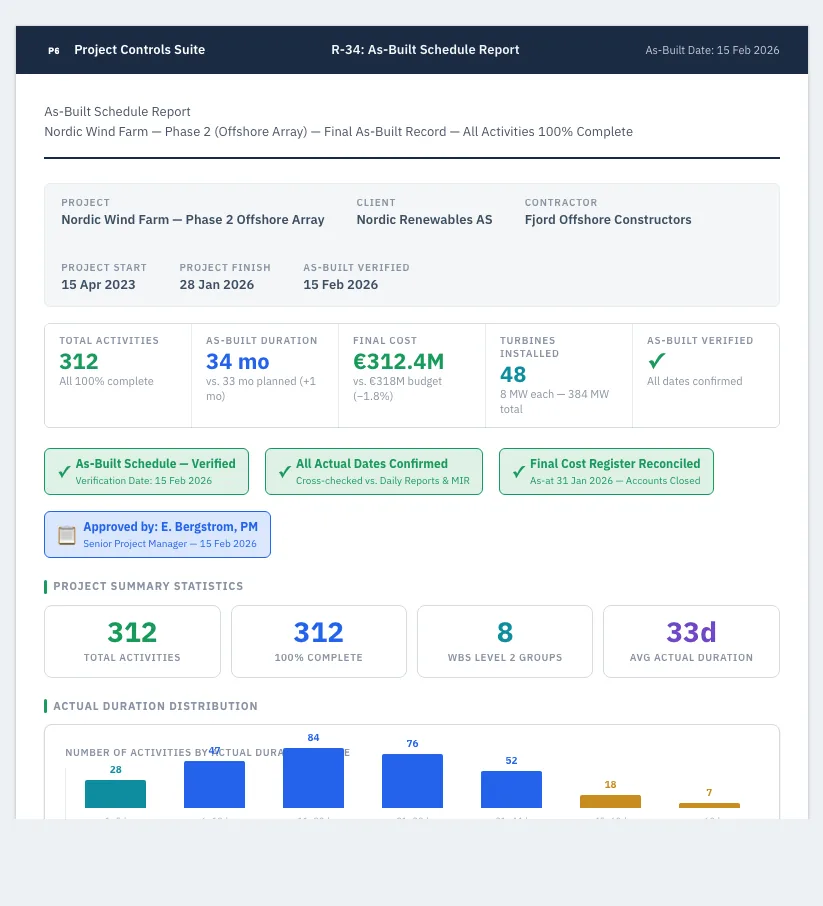Click the WBS Level 2 Groups card

point(505,641)
